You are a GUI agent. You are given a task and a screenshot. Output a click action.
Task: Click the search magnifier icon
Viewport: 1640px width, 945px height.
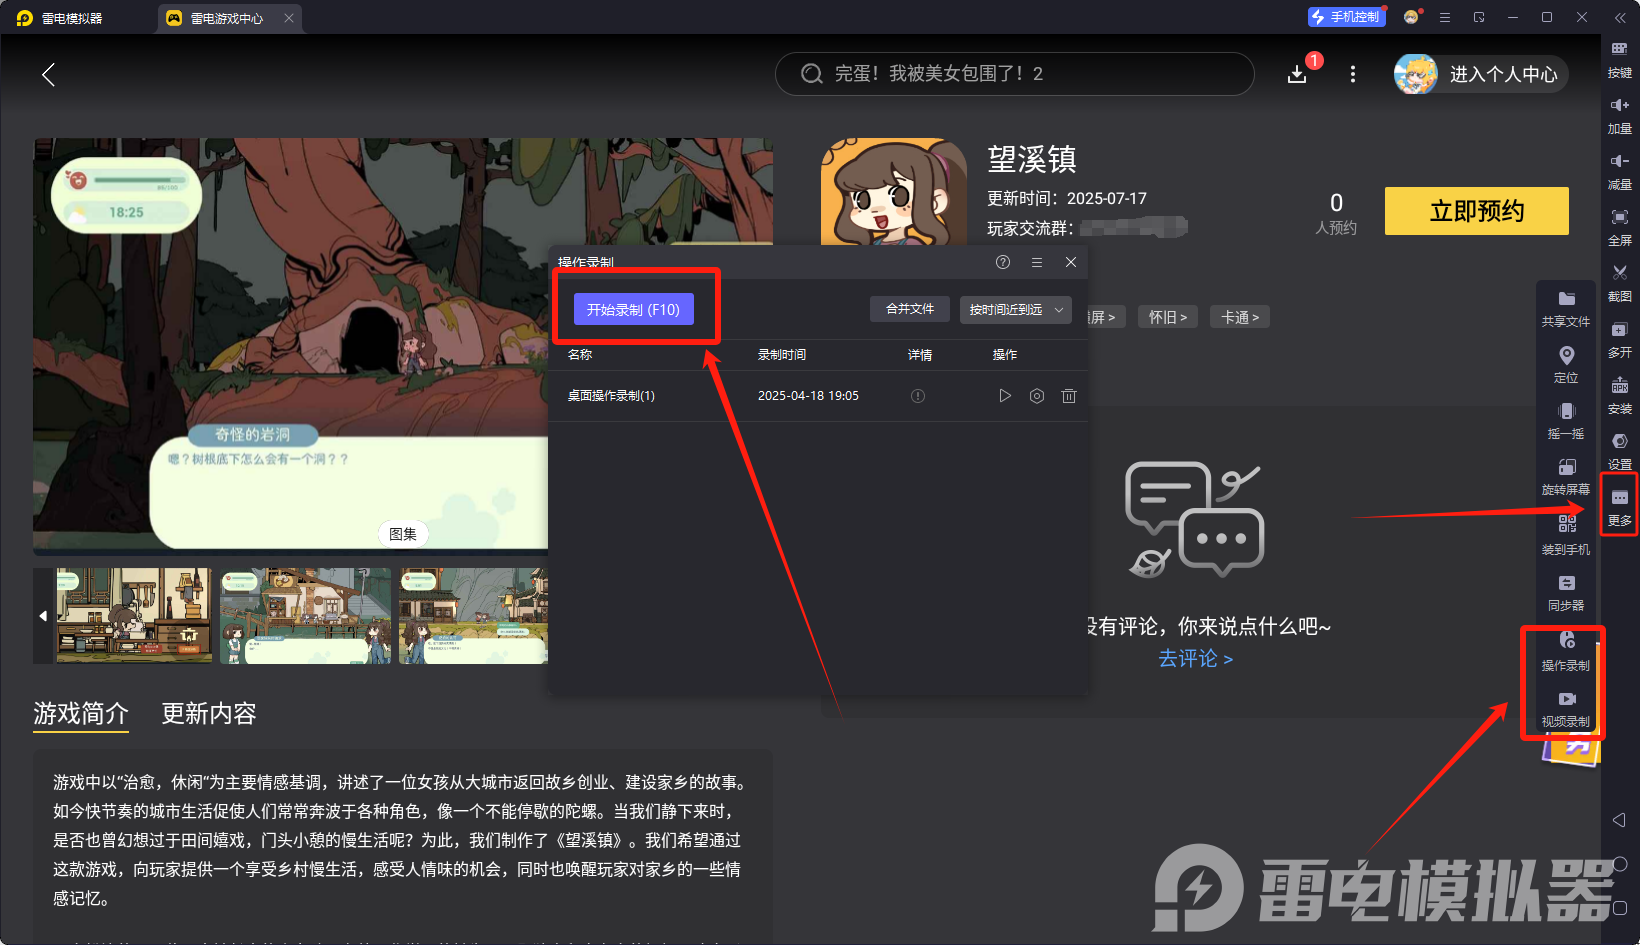[x=812, y=74]
